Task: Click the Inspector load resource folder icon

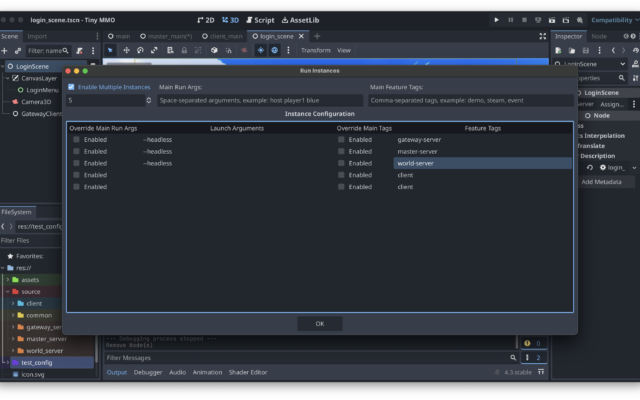Action: coord(572,51)
